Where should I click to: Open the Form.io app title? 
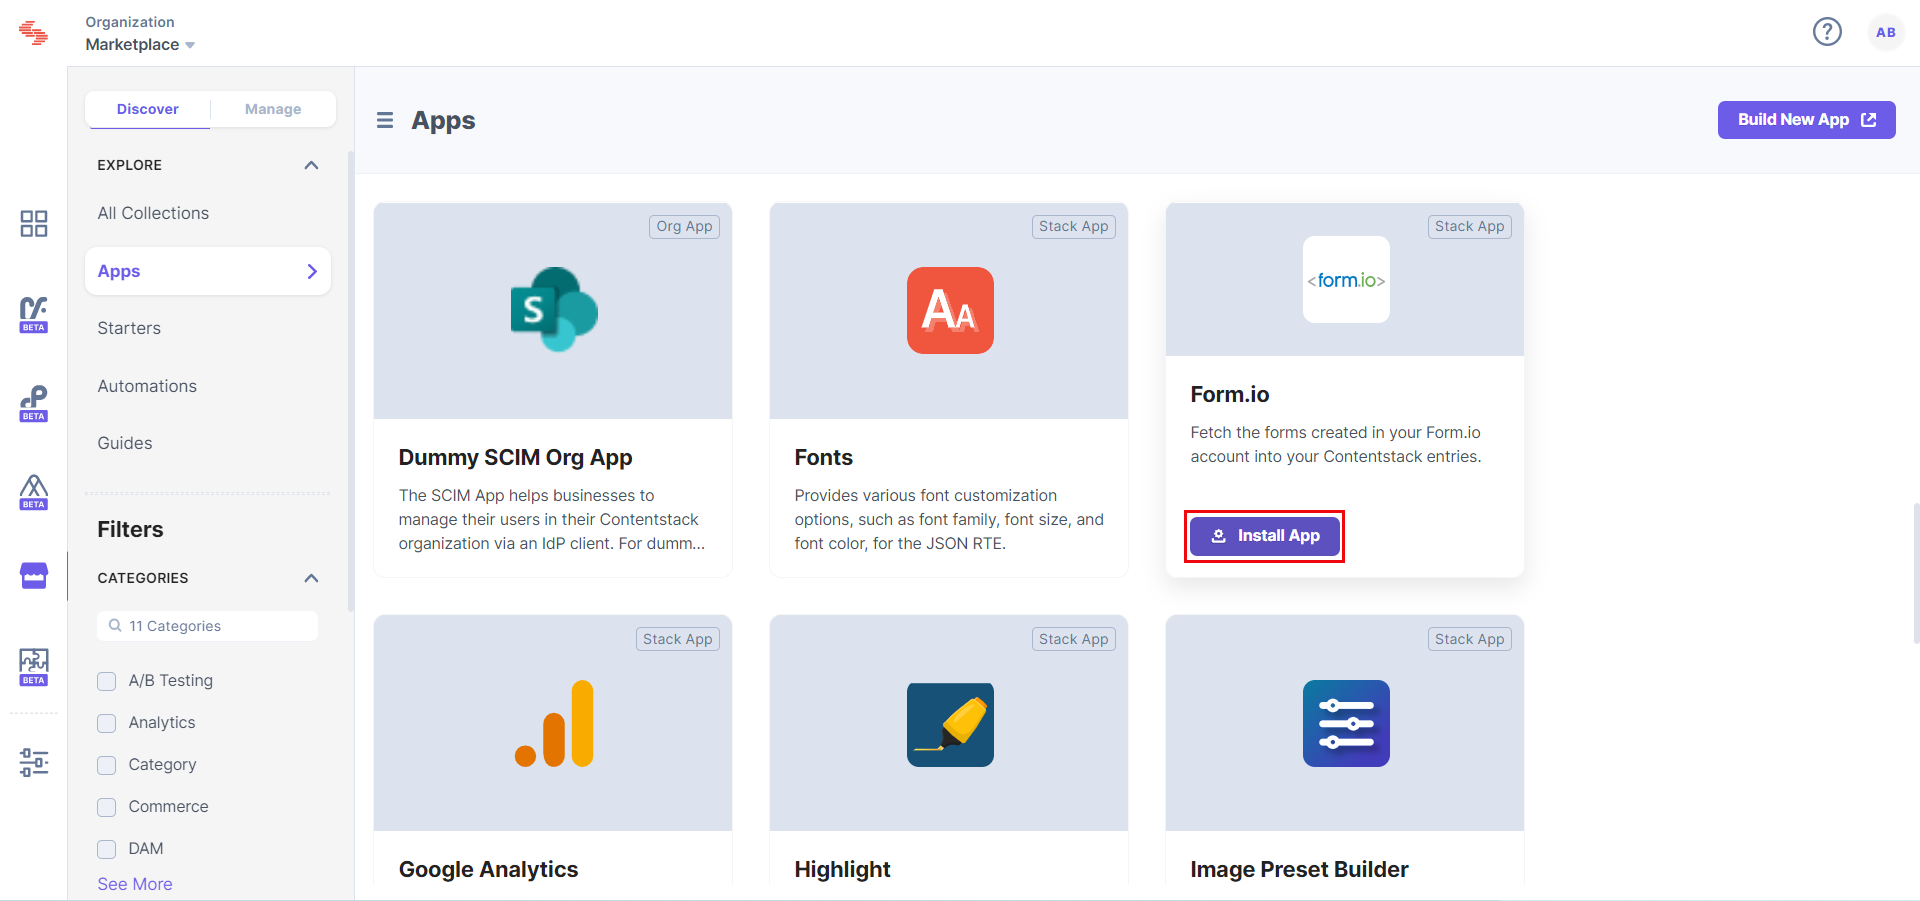[x=1230, y=394]
